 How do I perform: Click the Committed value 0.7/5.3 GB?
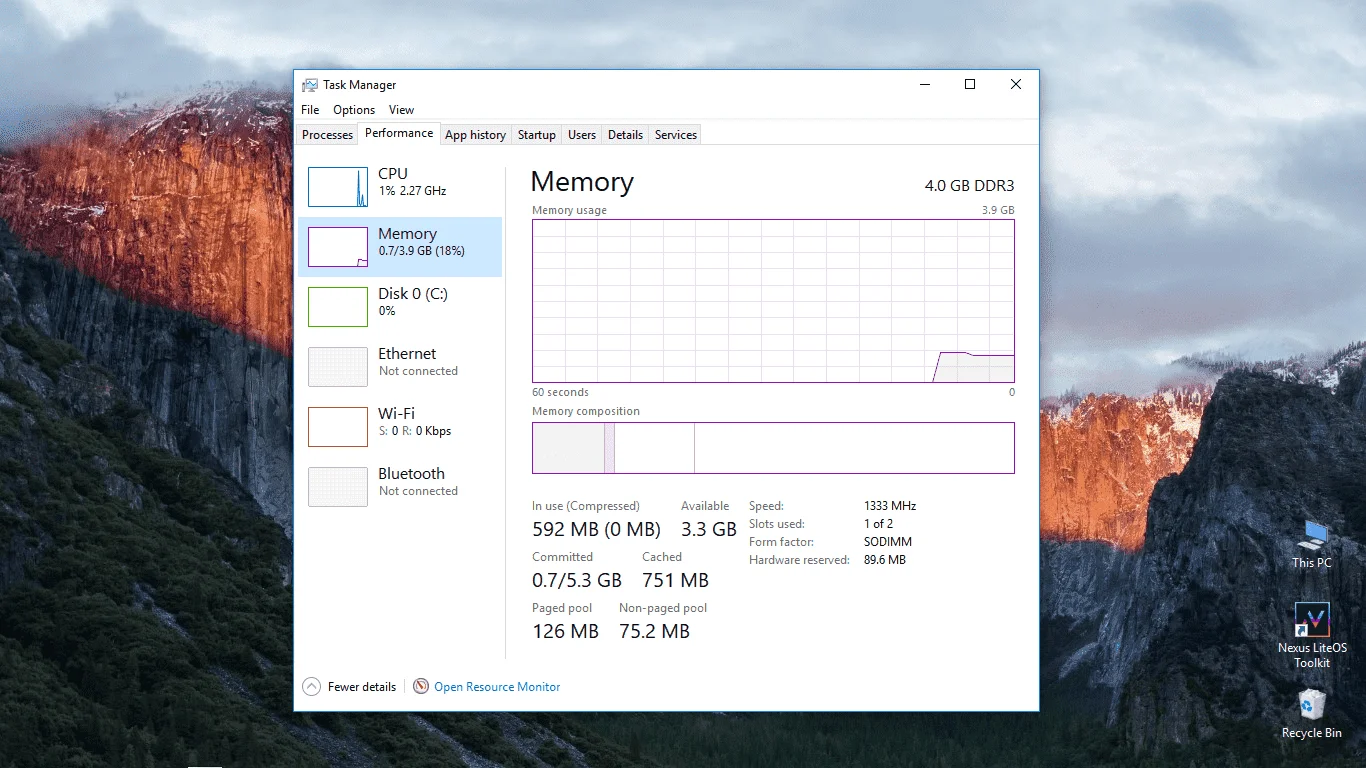(577, 580)
